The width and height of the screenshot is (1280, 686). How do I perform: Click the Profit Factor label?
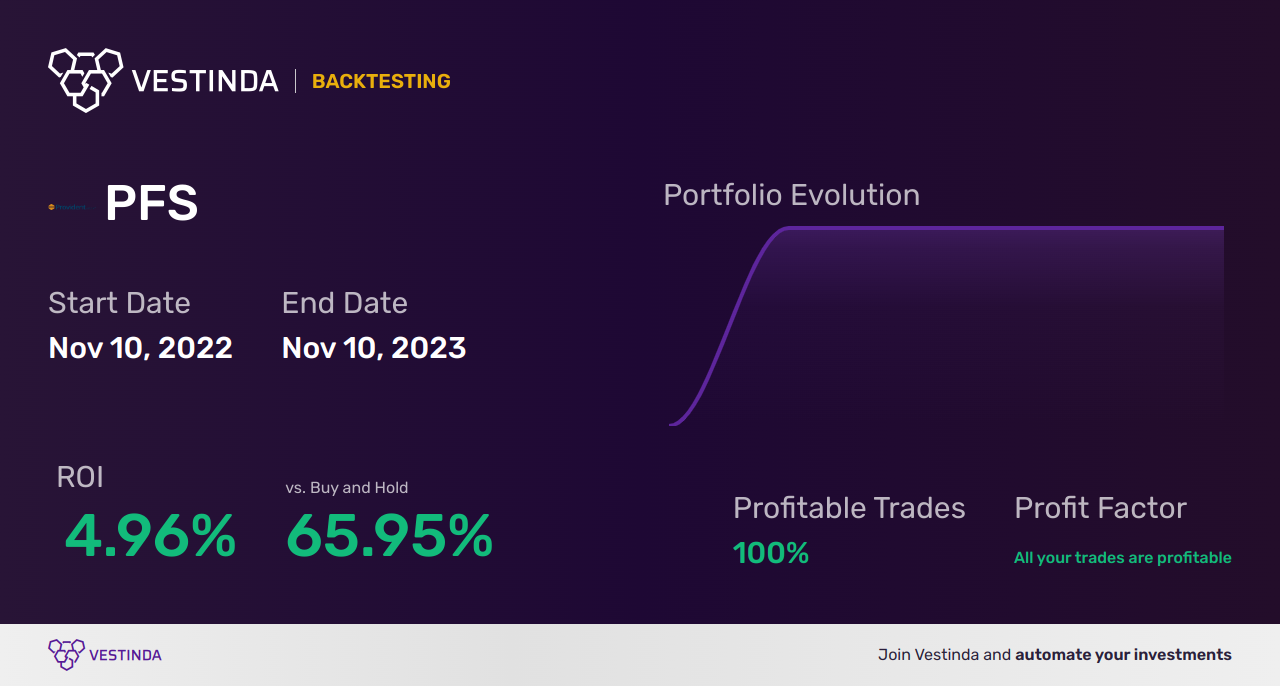click(x=1100, y=508)
